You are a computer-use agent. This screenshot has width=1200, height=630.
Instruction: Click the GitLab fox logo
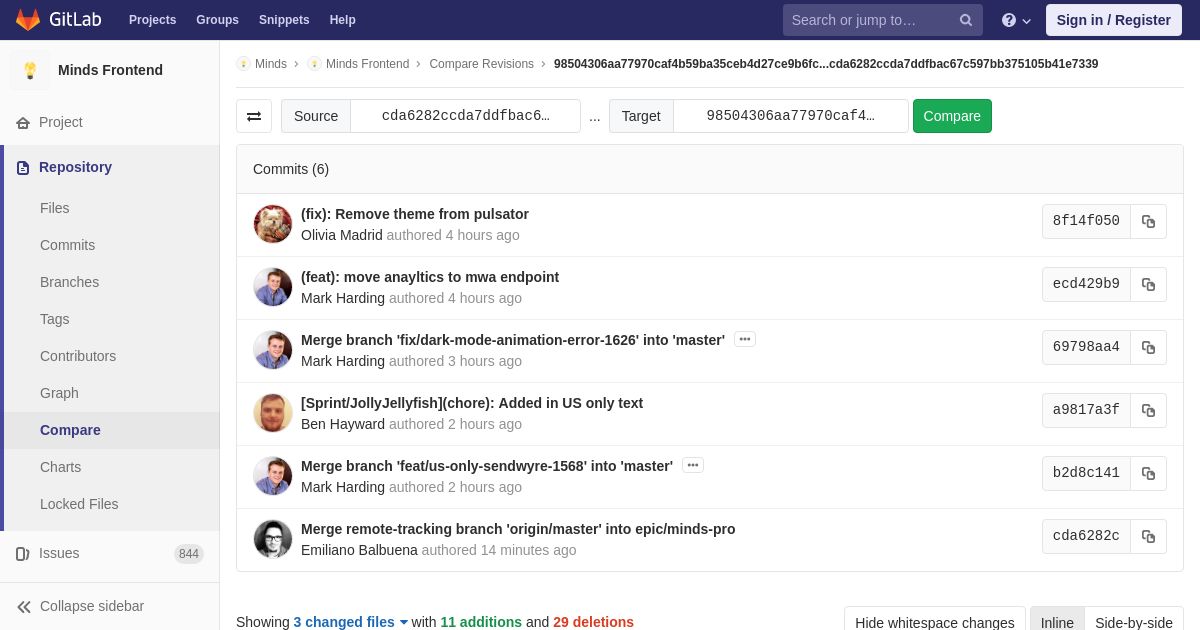click(x=28, y=20)
